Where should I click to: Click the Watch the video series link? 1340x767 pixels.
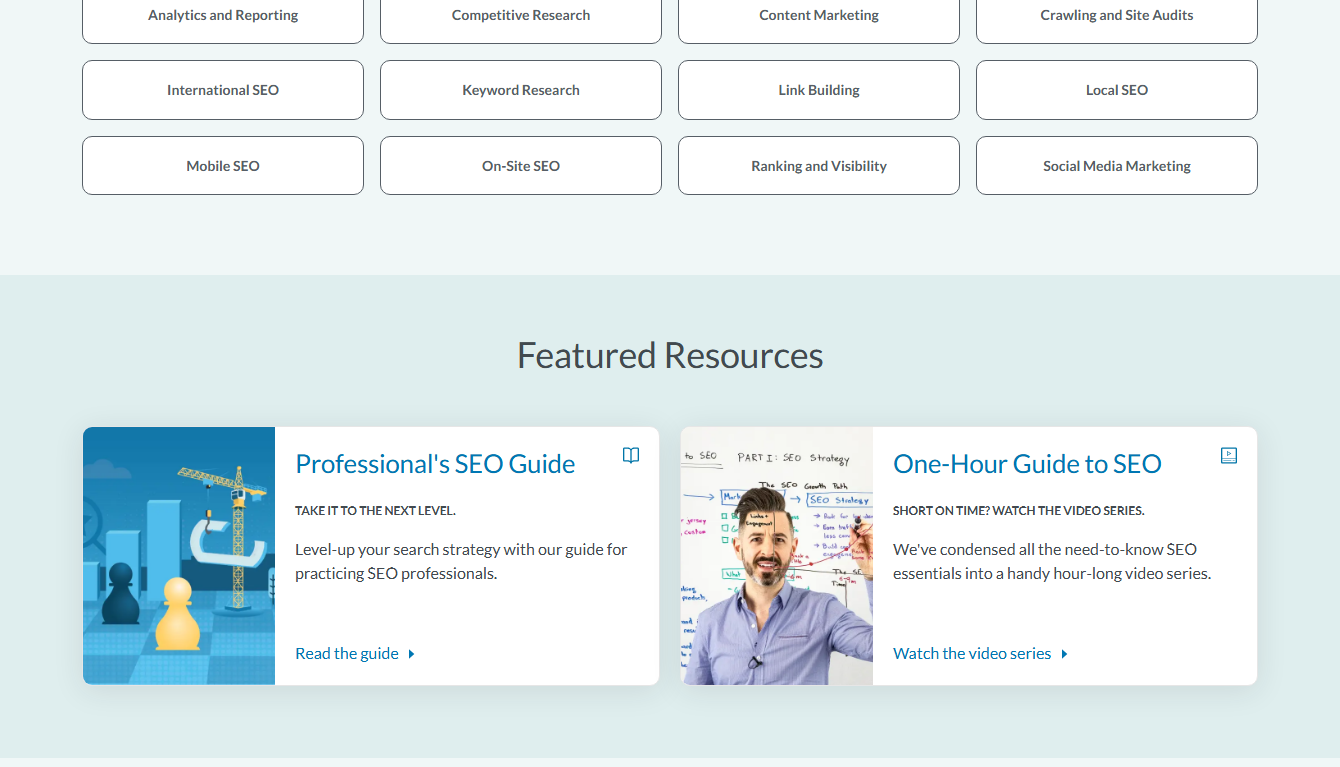click(972, 653)
